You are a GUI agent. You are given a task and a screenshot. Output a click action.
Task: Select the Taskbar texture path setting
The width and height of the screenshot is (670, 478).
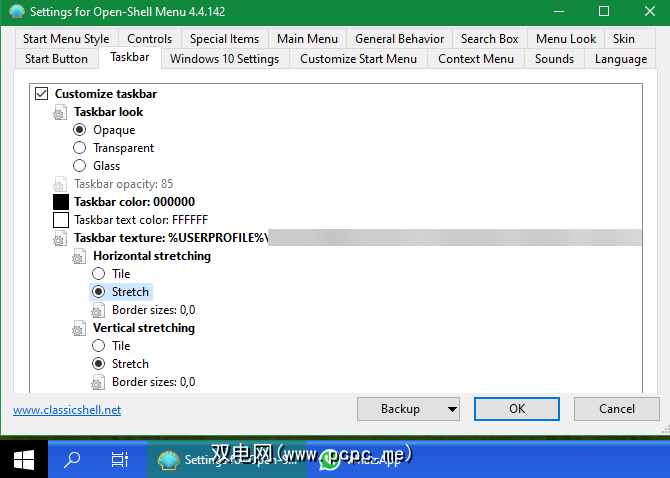[x=171, y=238]
